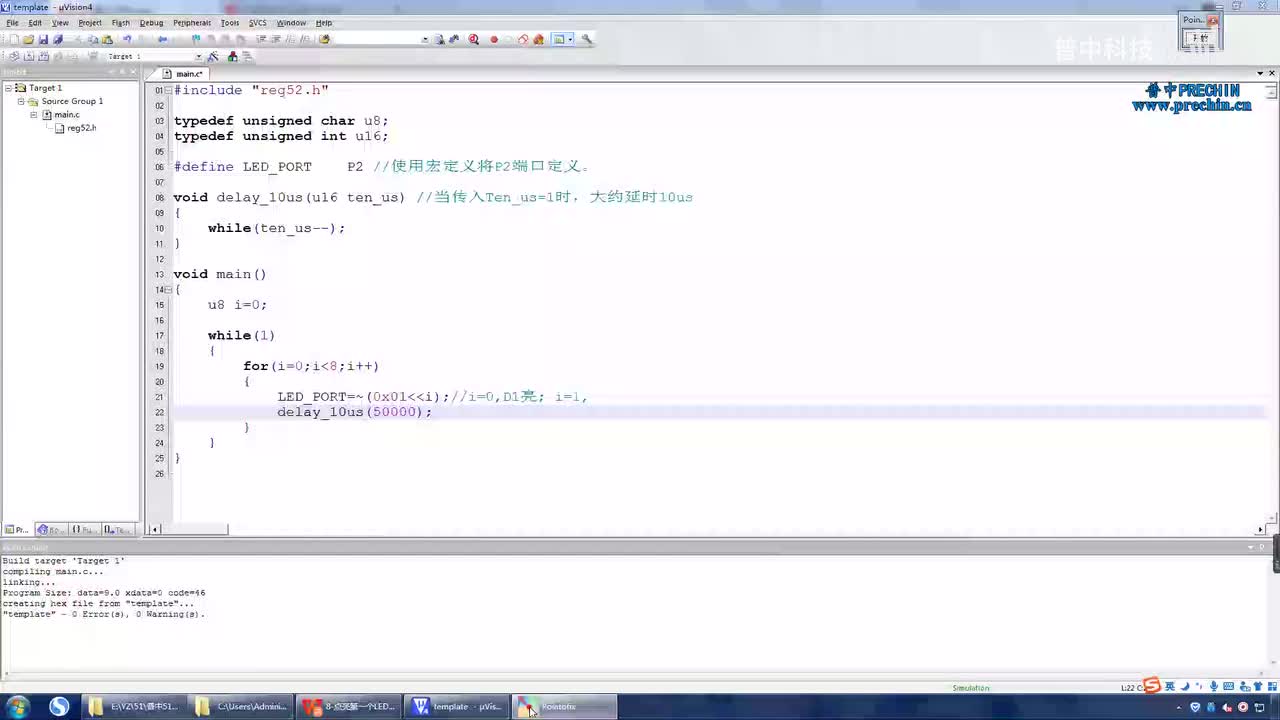
Task: Open the Flash menu
Action: tap(121, 22)
